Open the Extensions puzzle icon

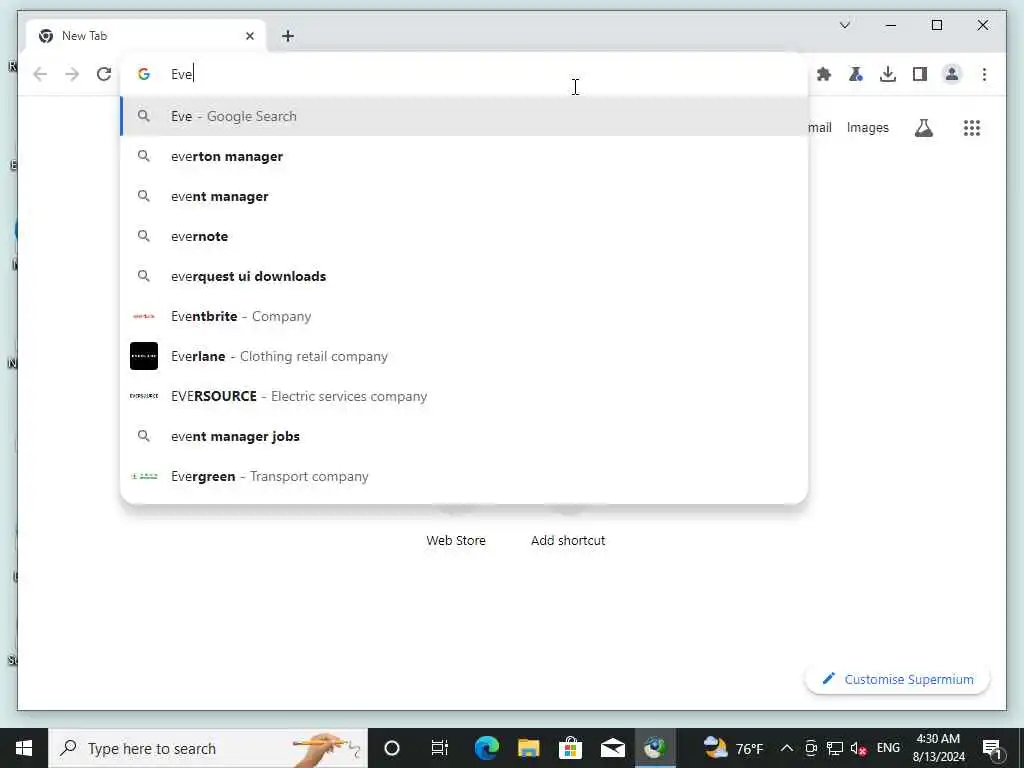click(x=824, y=74)
